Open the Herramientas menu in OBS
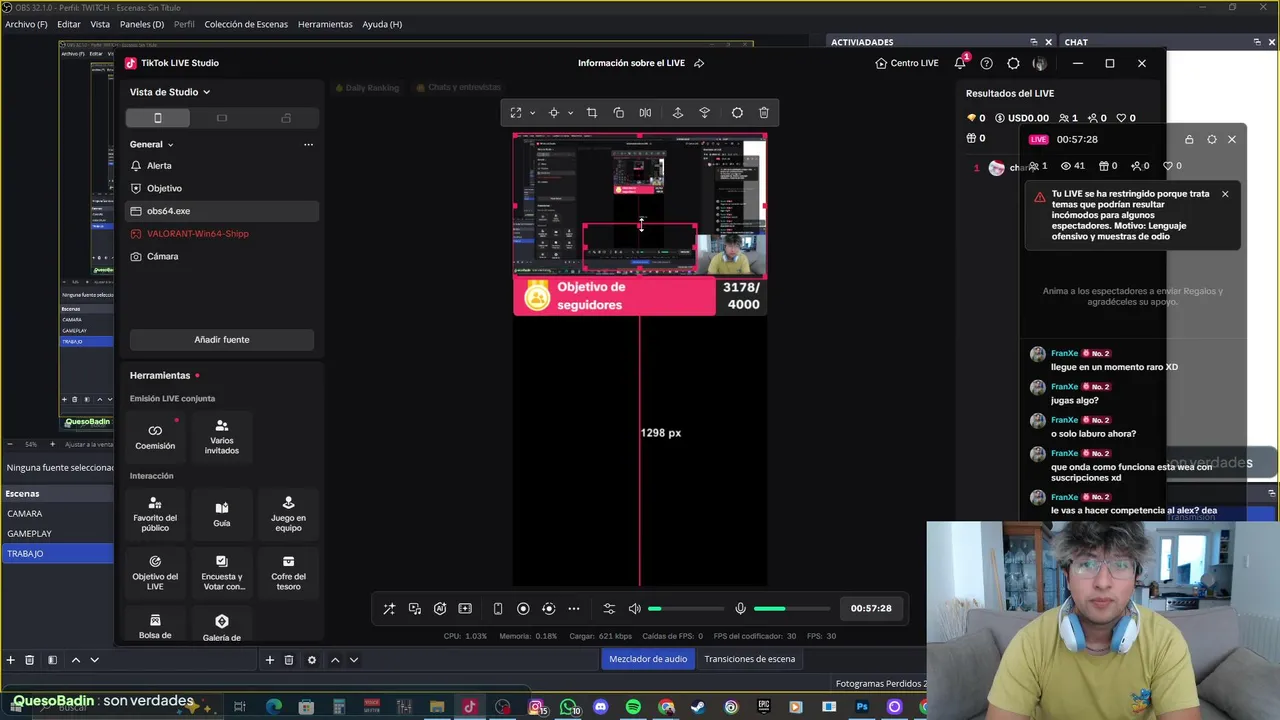Image resolution: width=1280 pixels, height=720 pixels. [x=325, y=24]
